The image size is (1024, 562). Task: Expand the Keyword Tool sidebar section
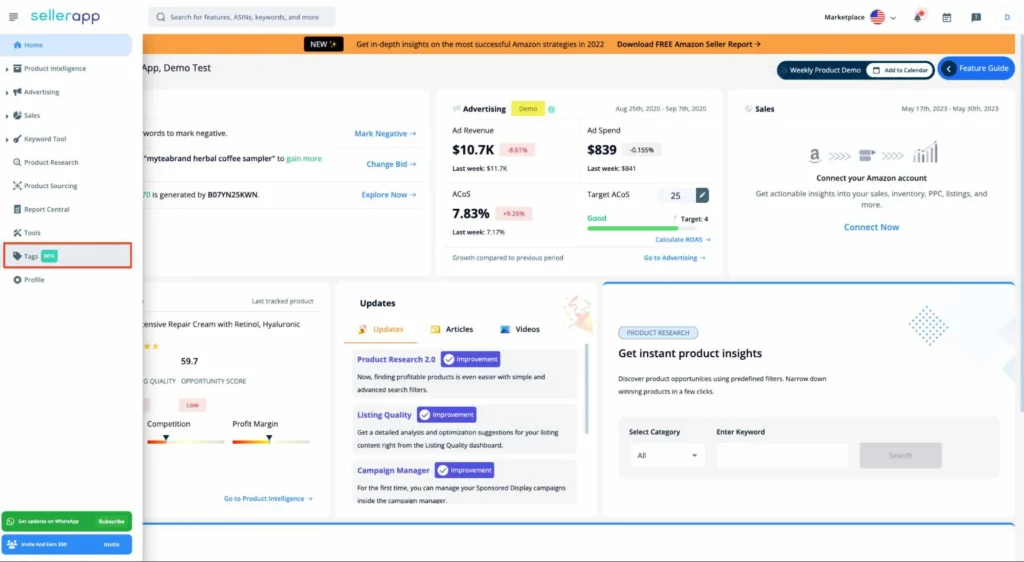[7, 139]
